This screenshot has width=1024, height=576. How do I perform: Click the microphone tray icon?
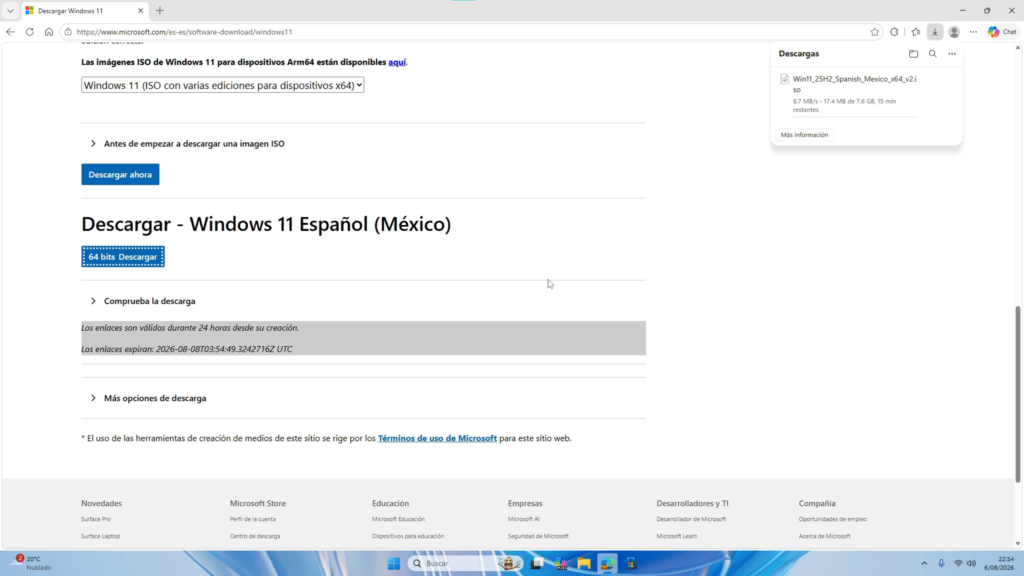941,564
